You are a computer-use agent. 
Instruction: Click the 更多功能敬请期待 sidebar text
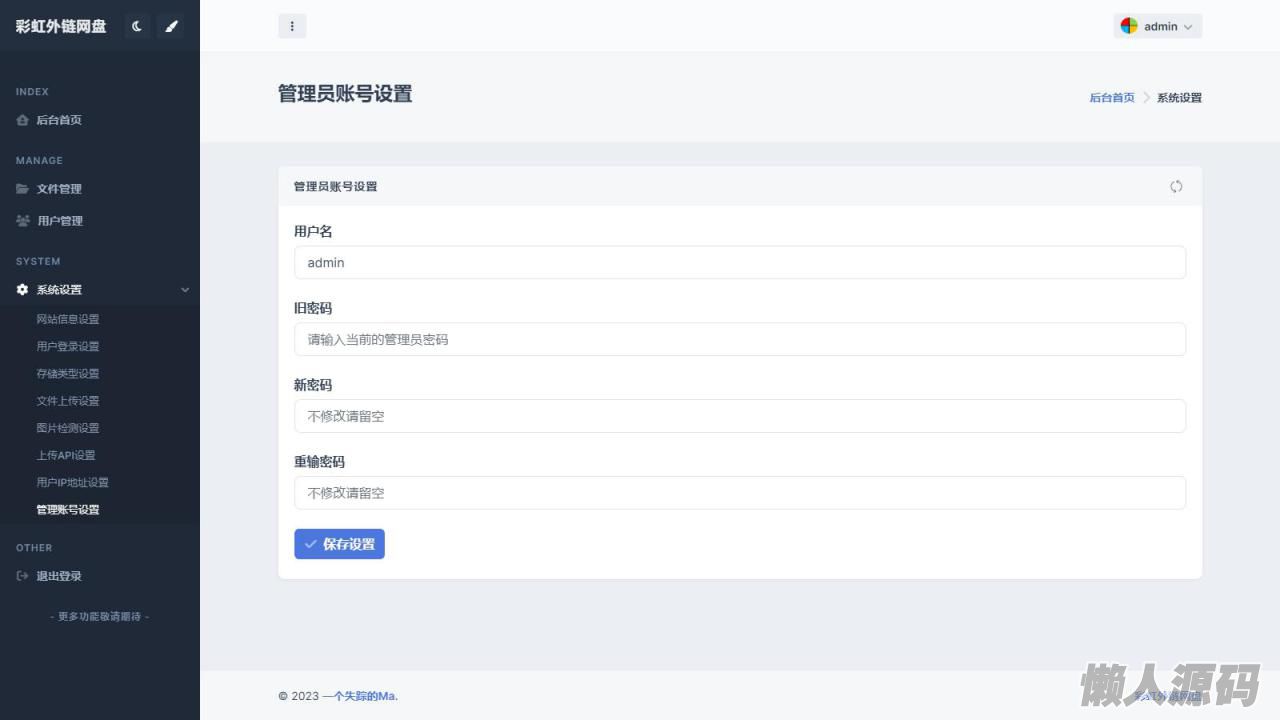(x=100, y=617)
